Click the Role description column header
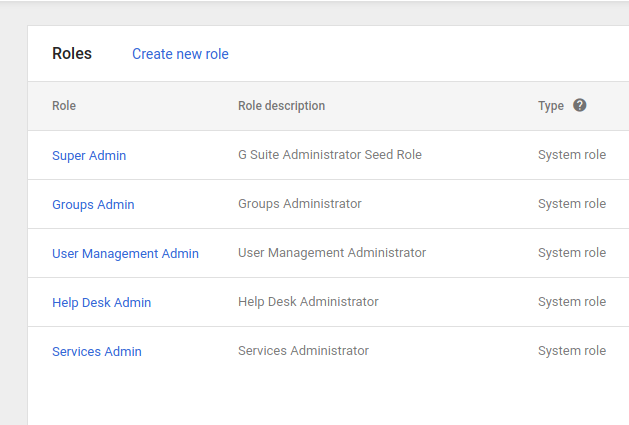The height and width of the screenshot is (425, 629). [x=281, y=106]
